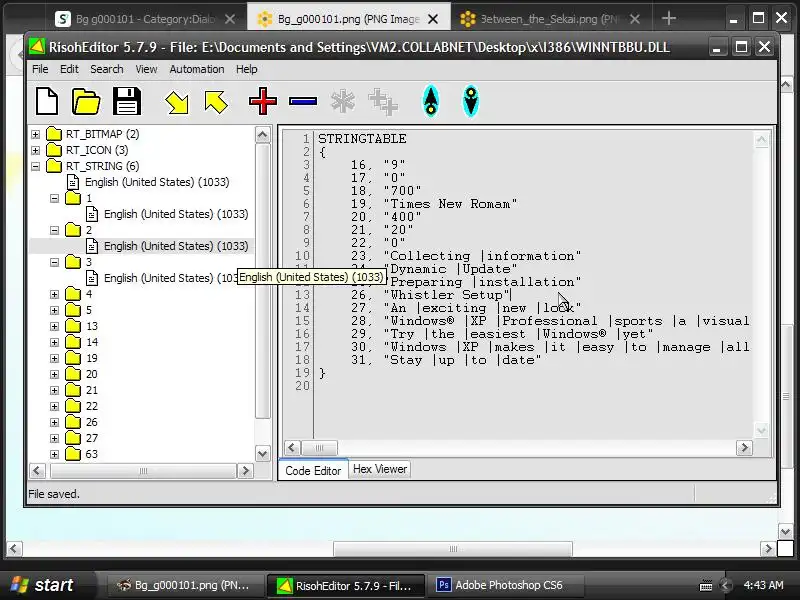This screenshot has width=800, height=600.
Task: Click the cyan down arrow move icon
Action: pos(470,101)
